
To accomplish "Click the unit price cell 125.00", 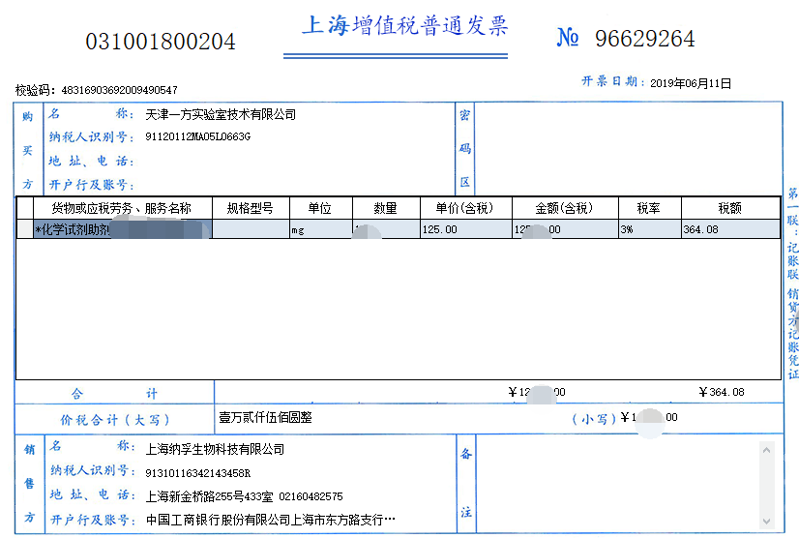I will click(x=440, y=230).
